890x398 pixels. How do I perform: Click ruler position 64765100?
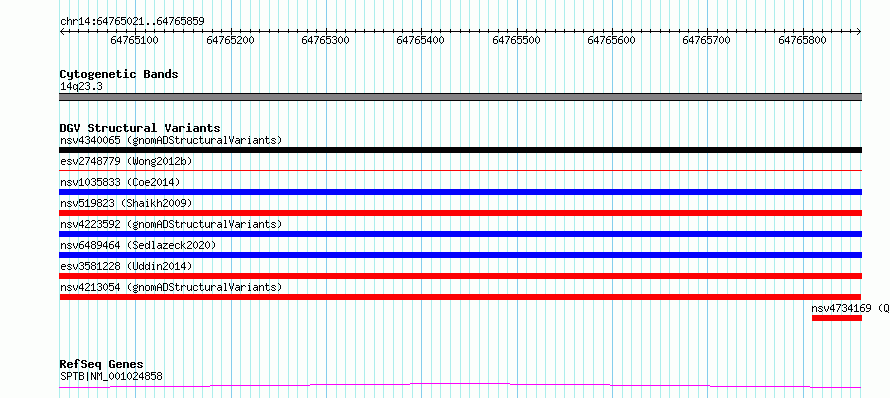[135, 40]
